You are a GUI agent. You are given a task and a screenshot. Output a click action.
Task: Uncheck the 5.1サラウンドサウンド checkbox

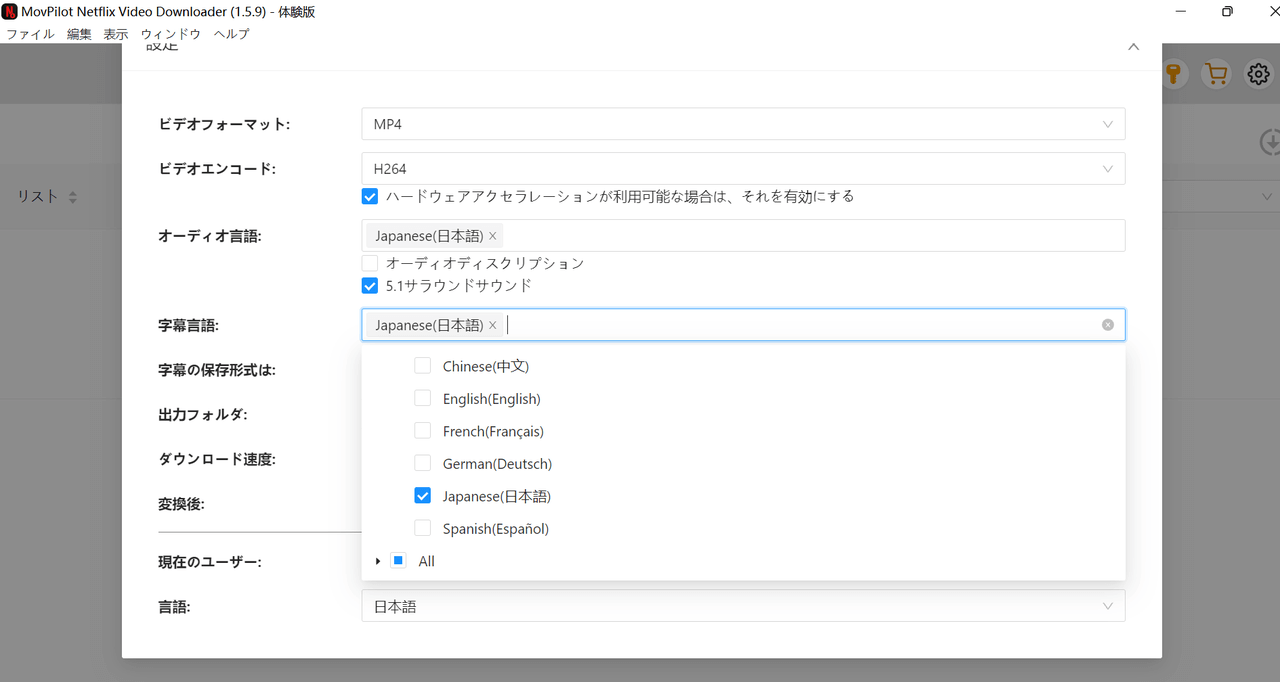(370, 286)
